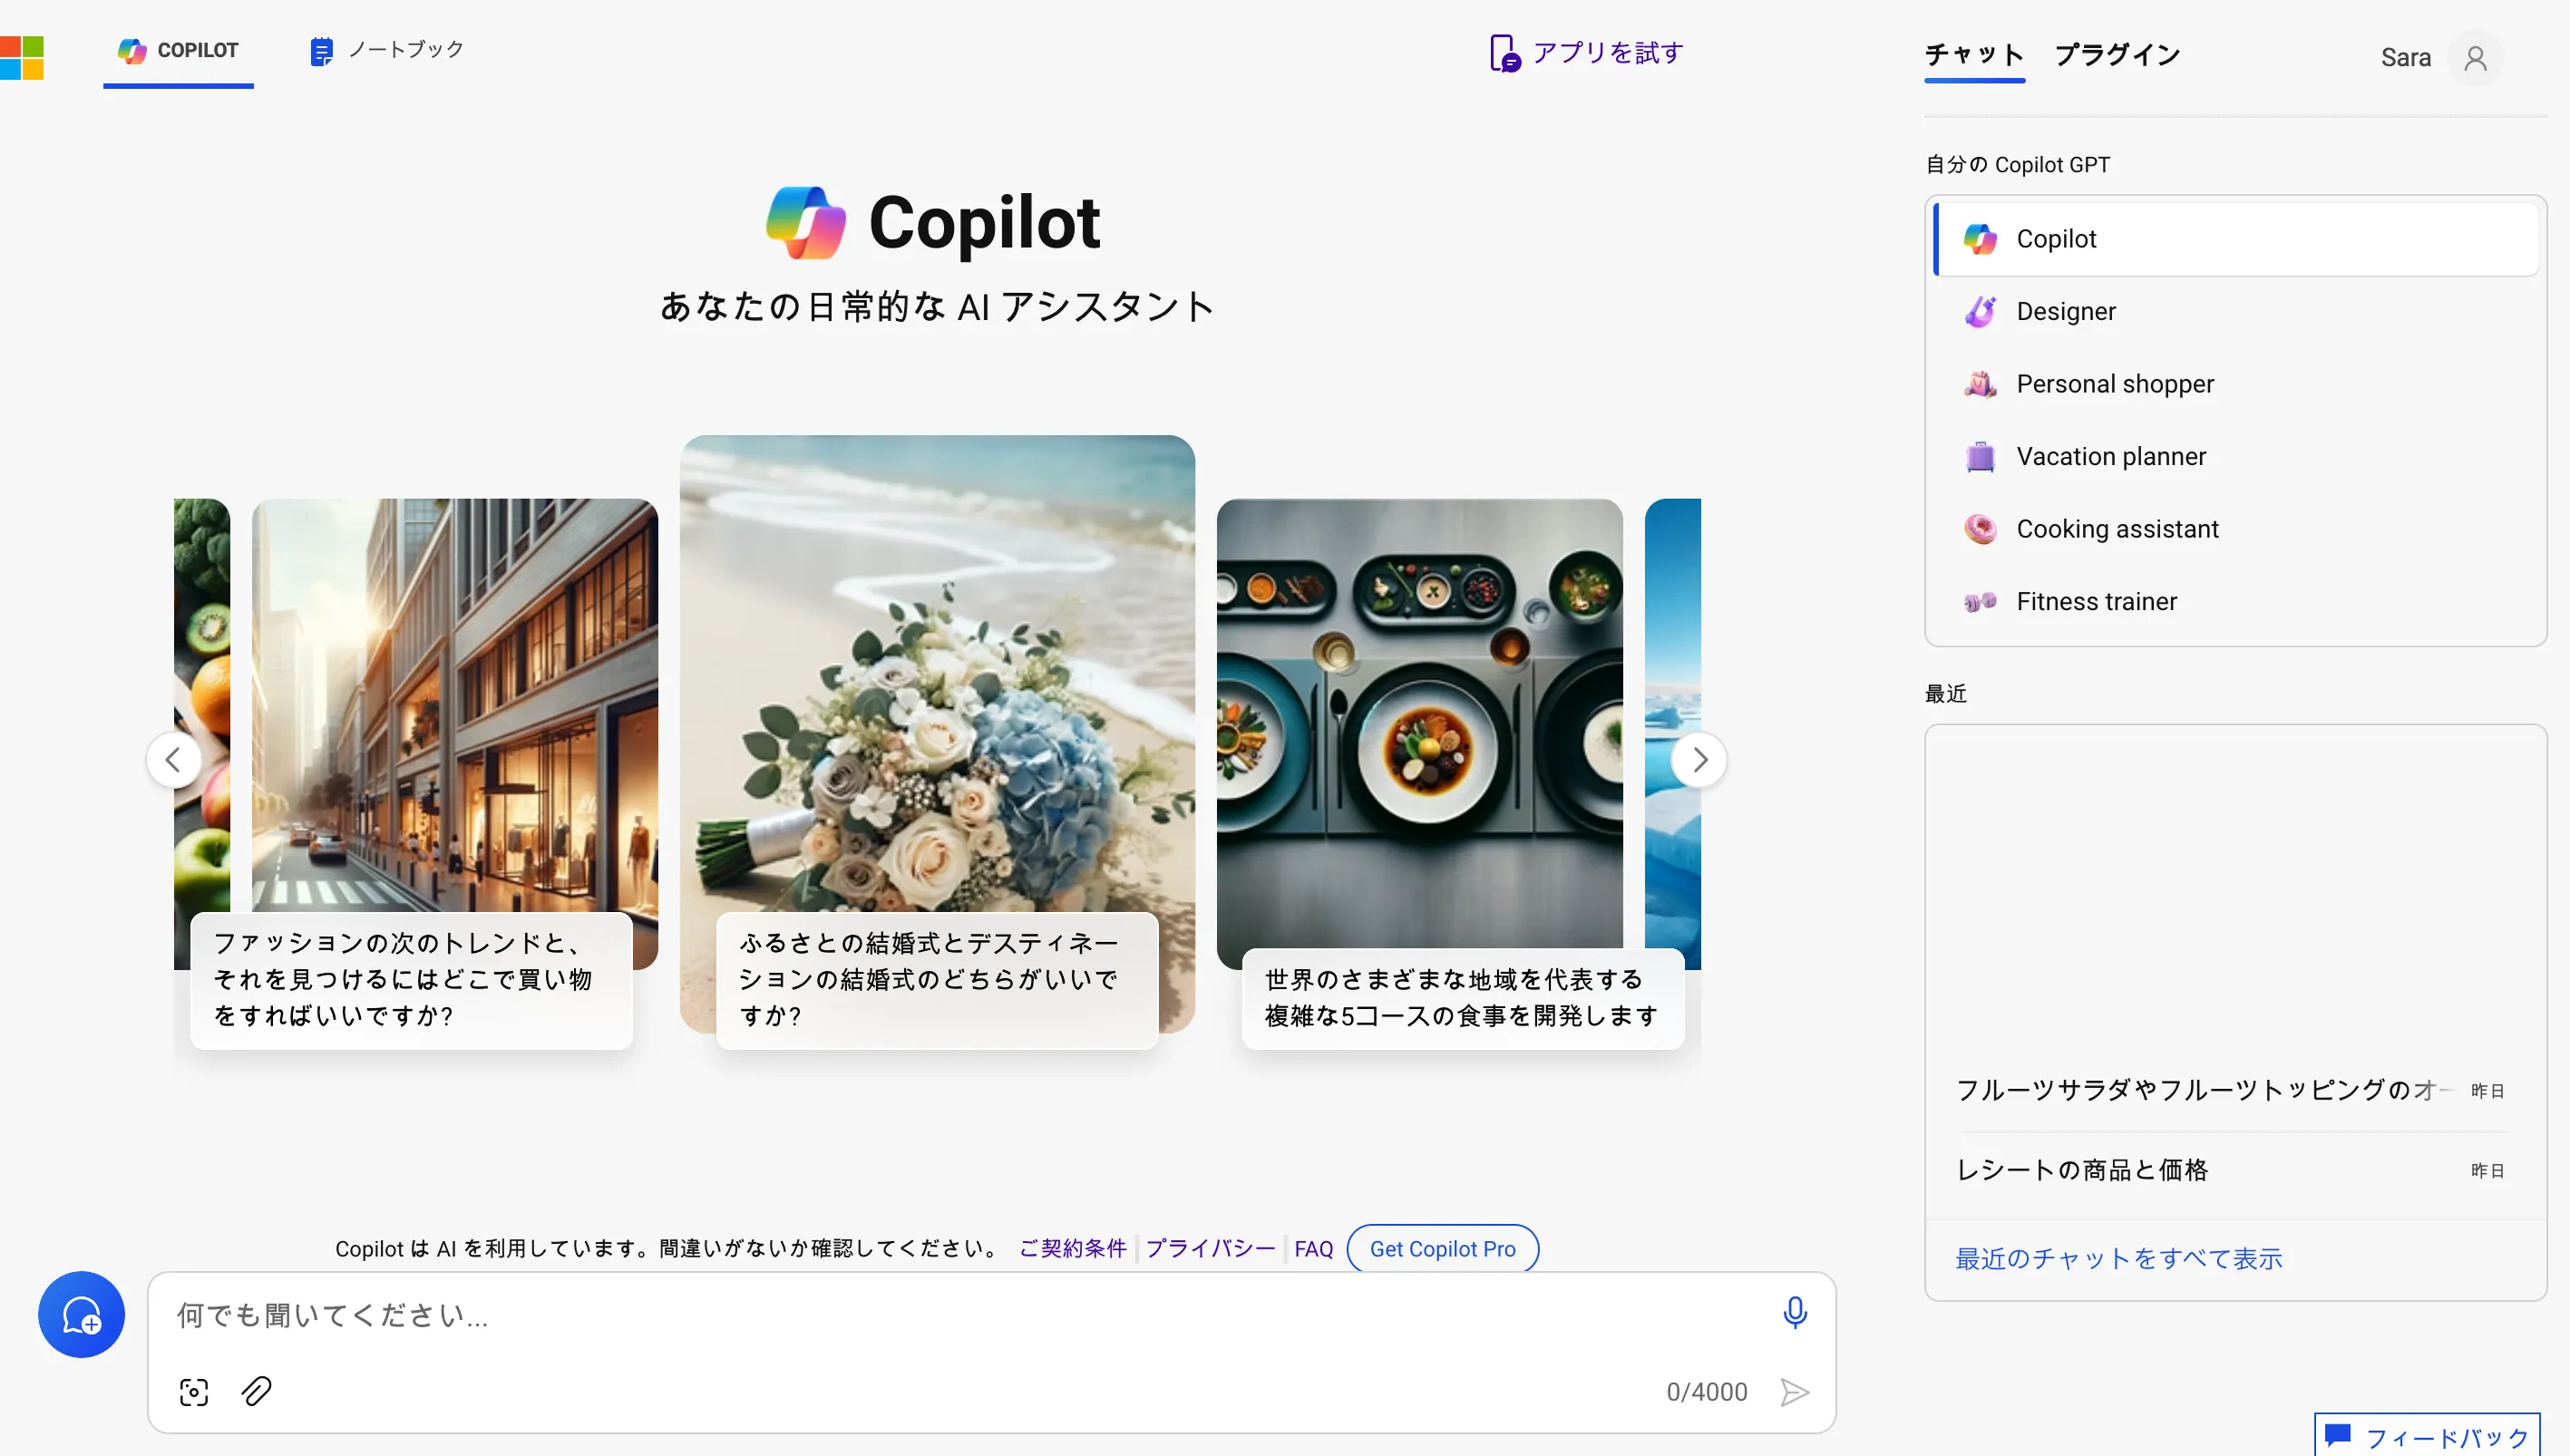Click the Copilot GPT logo in sidebar list

coord(1980,239)
